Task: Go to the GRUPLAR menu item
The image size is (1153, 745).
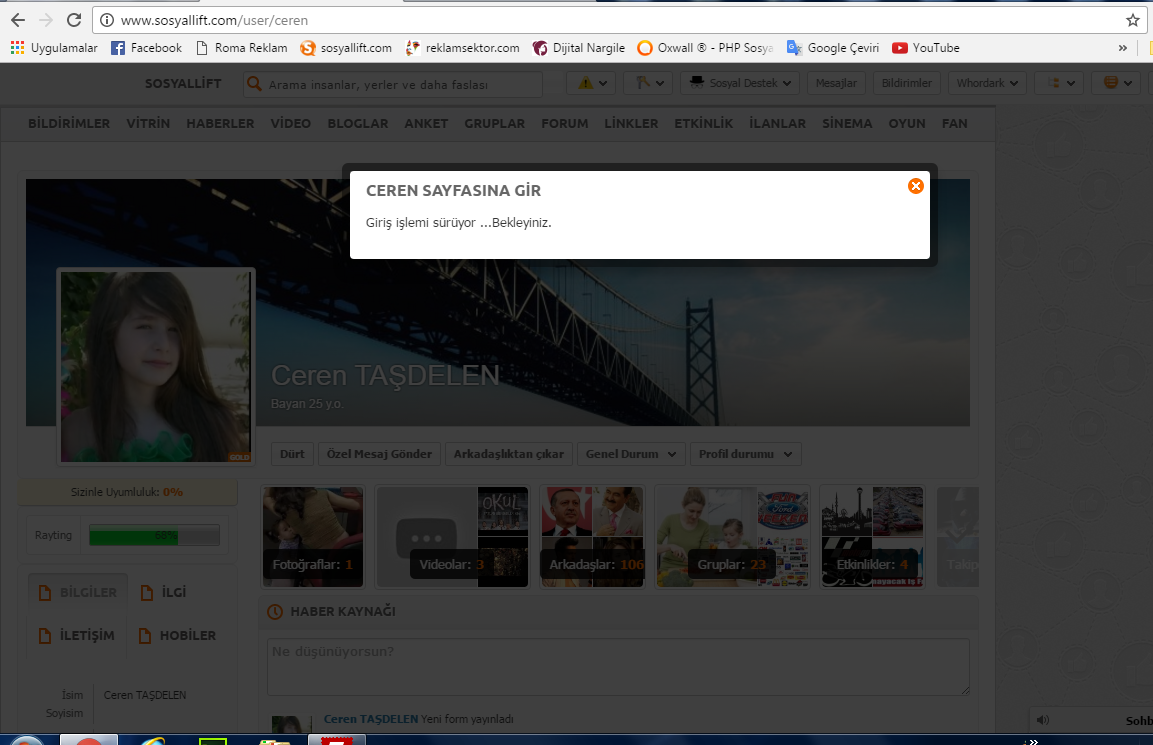Action: click(x=494, y=123)
